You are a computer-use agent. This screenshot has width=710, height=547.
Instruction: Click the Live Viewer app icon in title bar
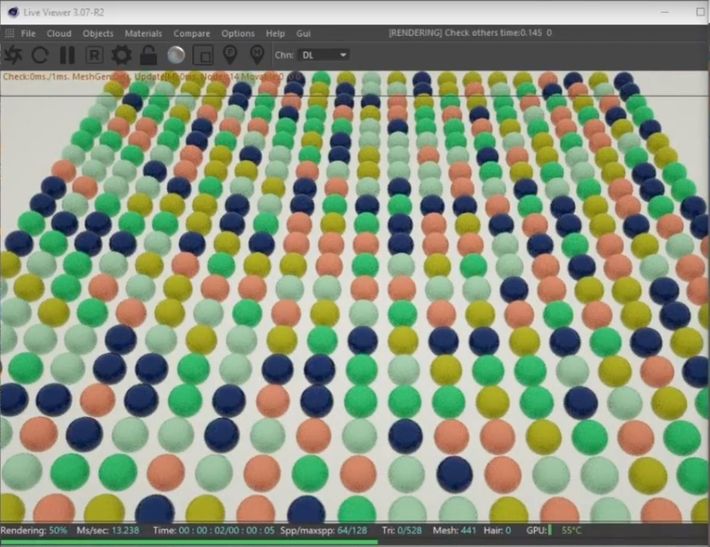click(x=14, y=12)
